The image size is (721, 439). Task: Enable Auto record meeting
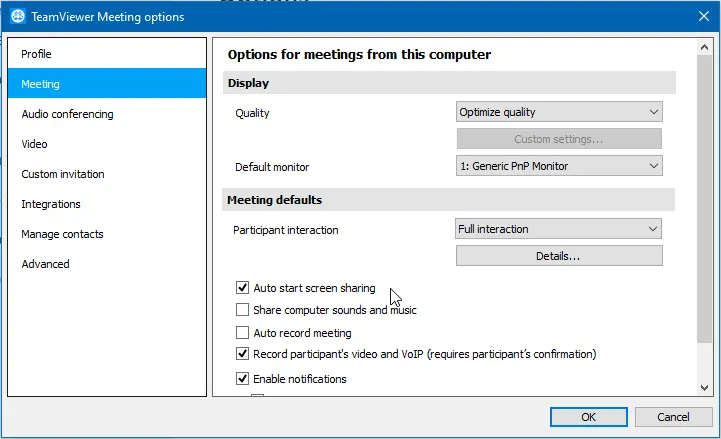242,332
